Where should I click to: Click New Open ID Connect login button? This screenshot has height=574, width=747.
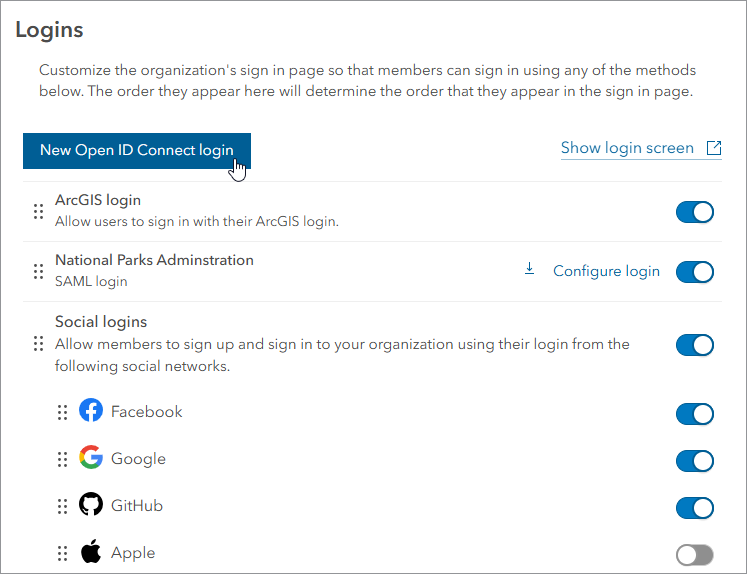coord(136,151)
